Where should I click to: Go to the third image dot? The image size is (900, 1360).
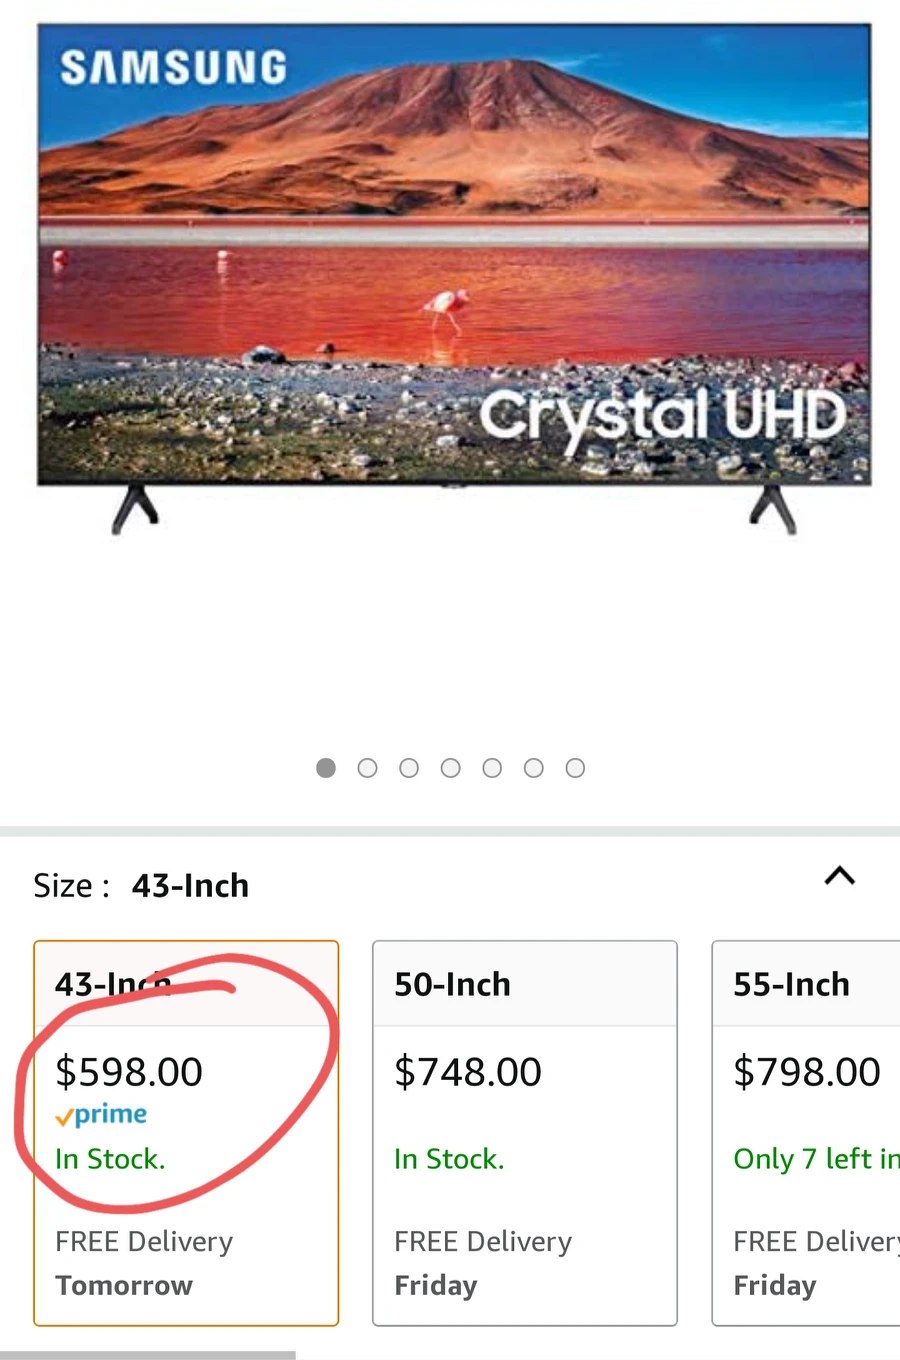(409, 768)
